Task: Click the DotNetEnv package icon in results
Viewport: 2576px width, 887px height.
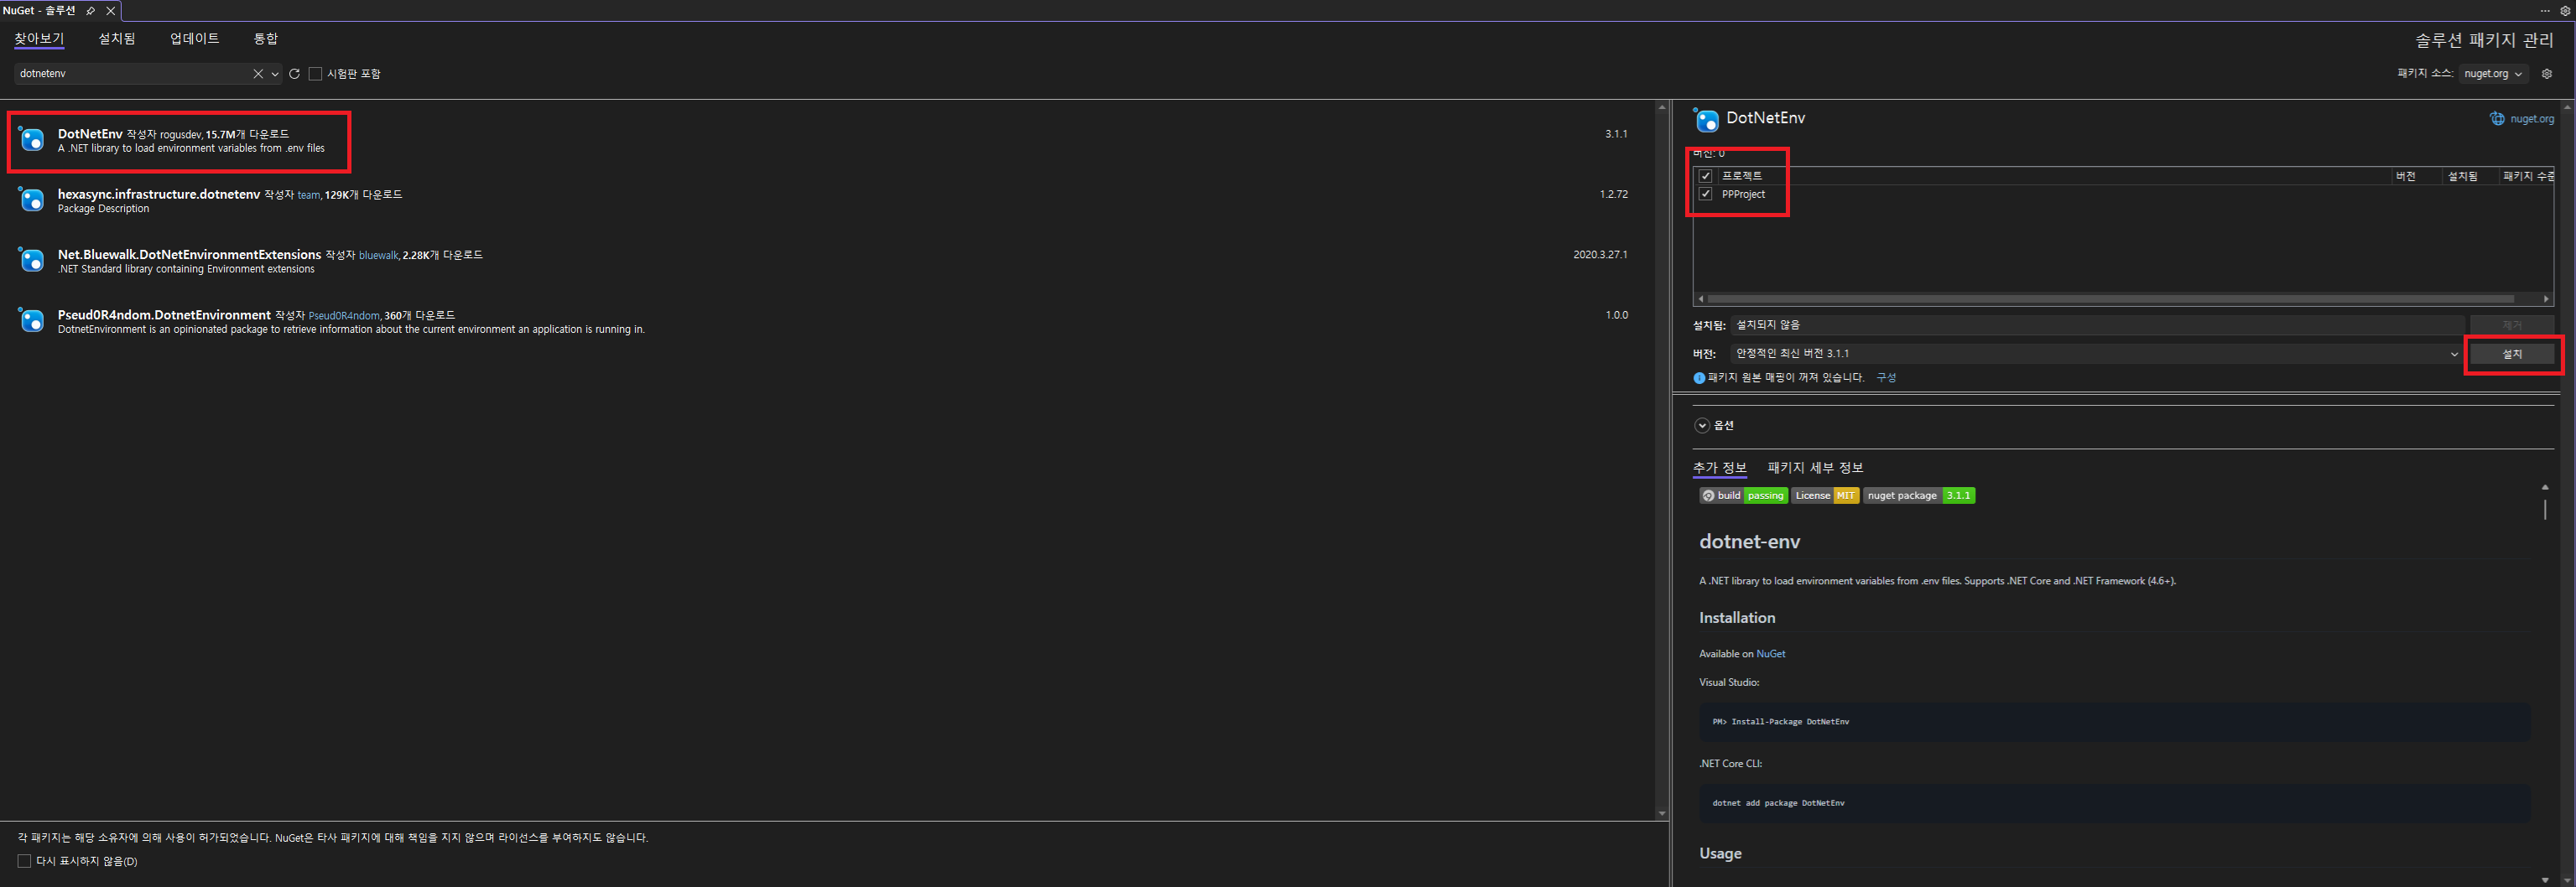Action: [31, 140]
